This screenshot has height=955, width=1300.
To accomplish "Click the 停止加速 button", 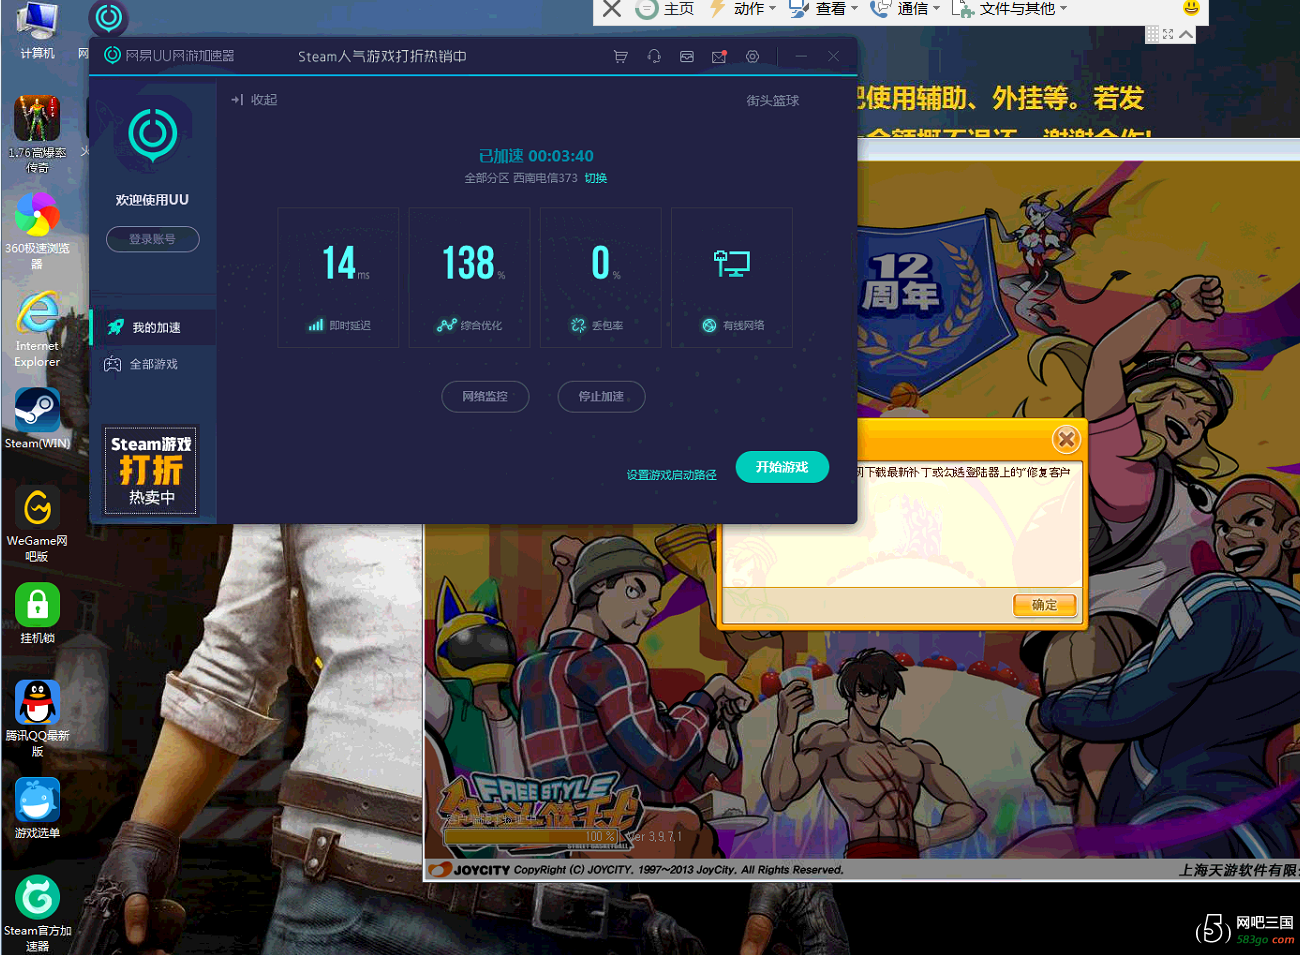I will coord(601,397).
